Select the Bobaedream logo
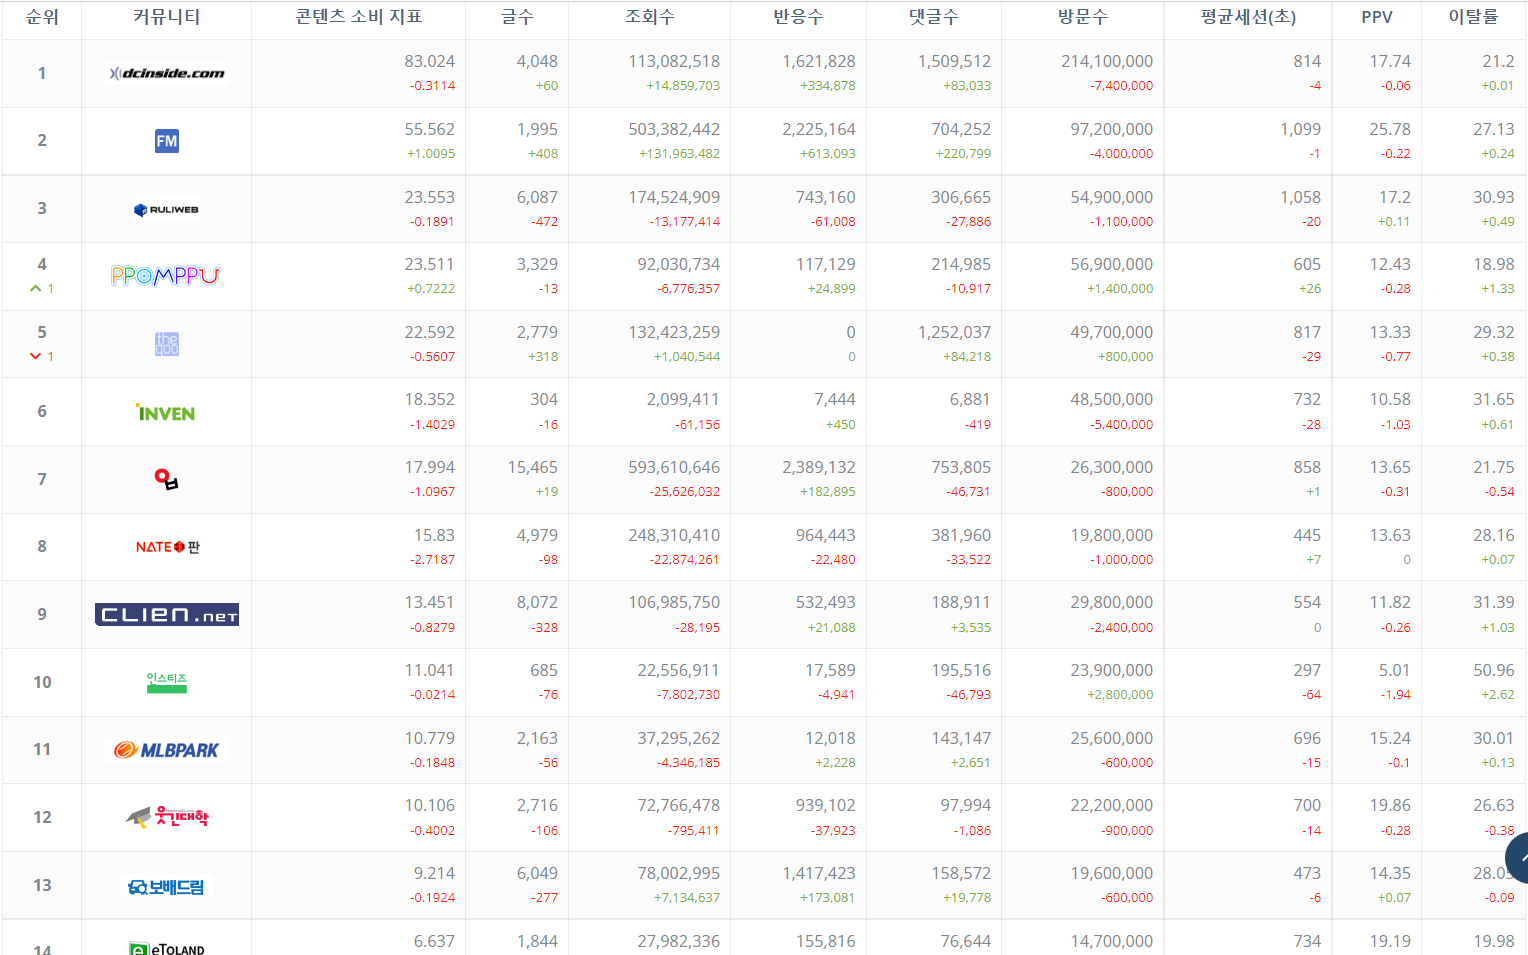Image resolution: width=1528 pixels, height=955 pixels. [166, 886]
